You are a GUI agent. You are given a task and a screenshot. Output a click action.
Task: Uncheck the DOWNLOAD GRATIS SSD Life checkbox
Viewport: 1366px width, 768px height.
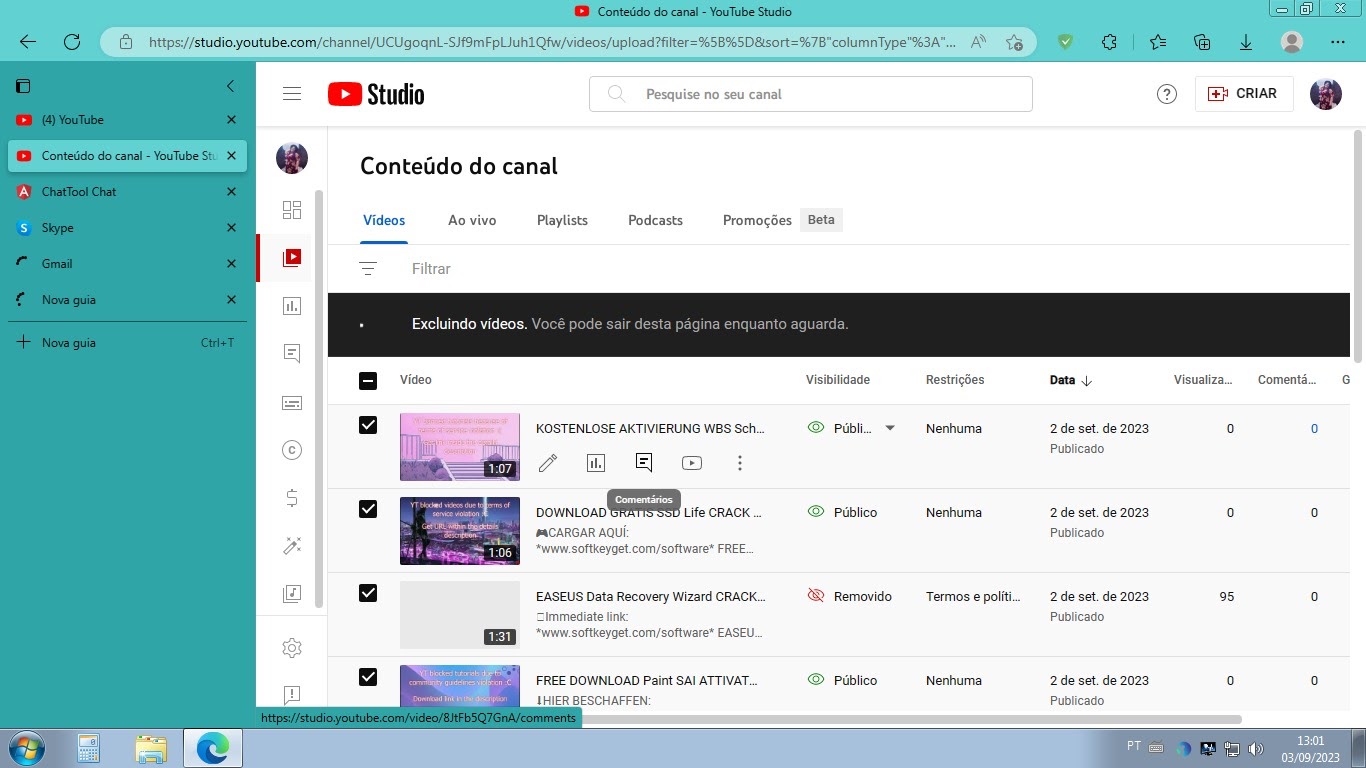[x=368, y=509]
